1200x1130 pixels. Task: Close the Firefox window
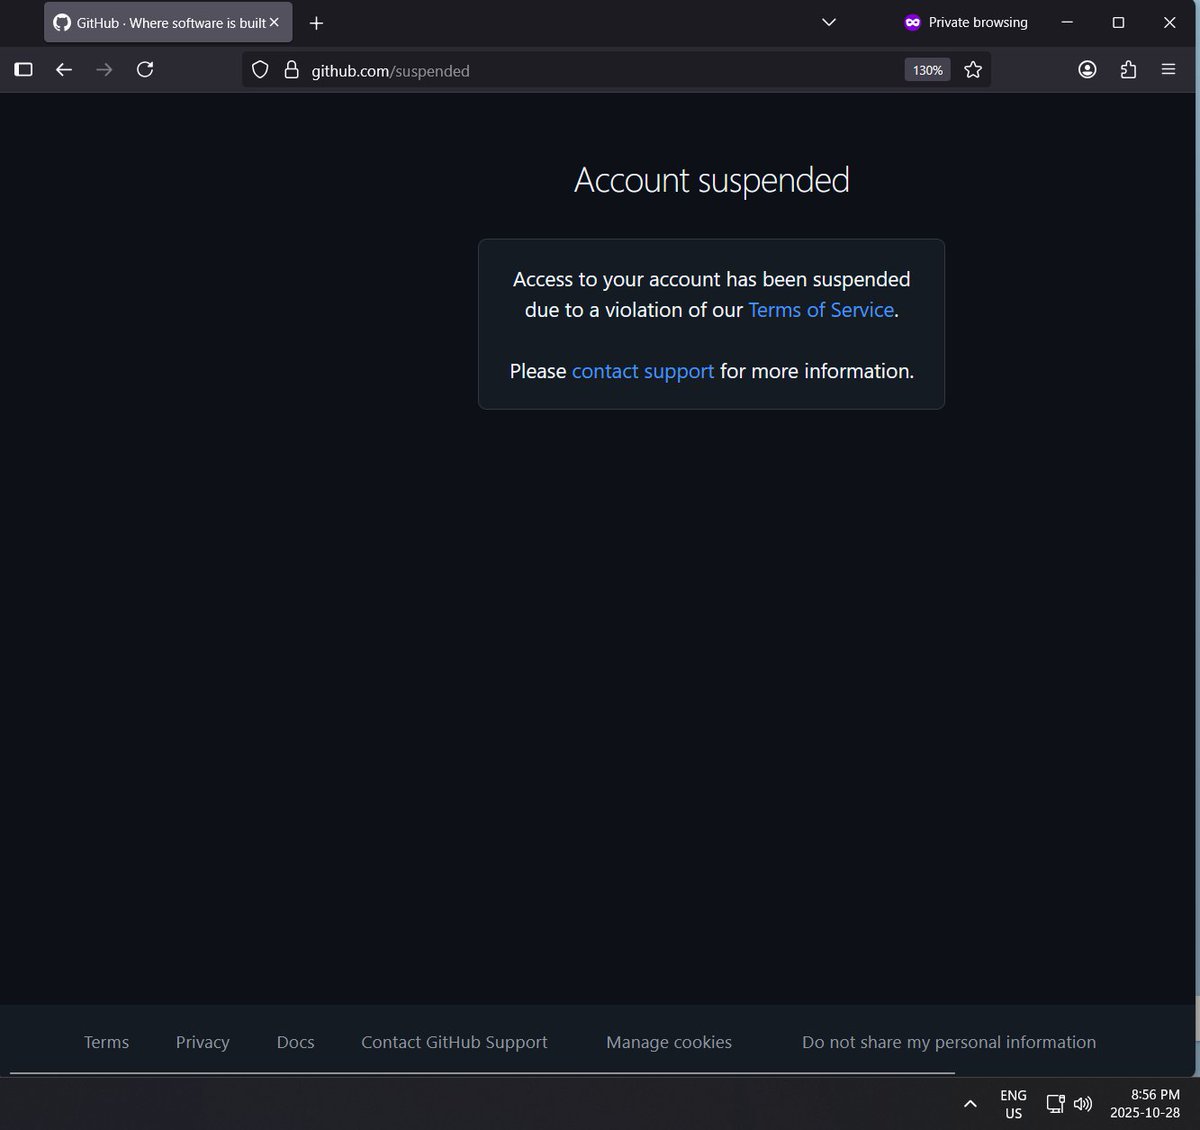(x=1169, y=22)
